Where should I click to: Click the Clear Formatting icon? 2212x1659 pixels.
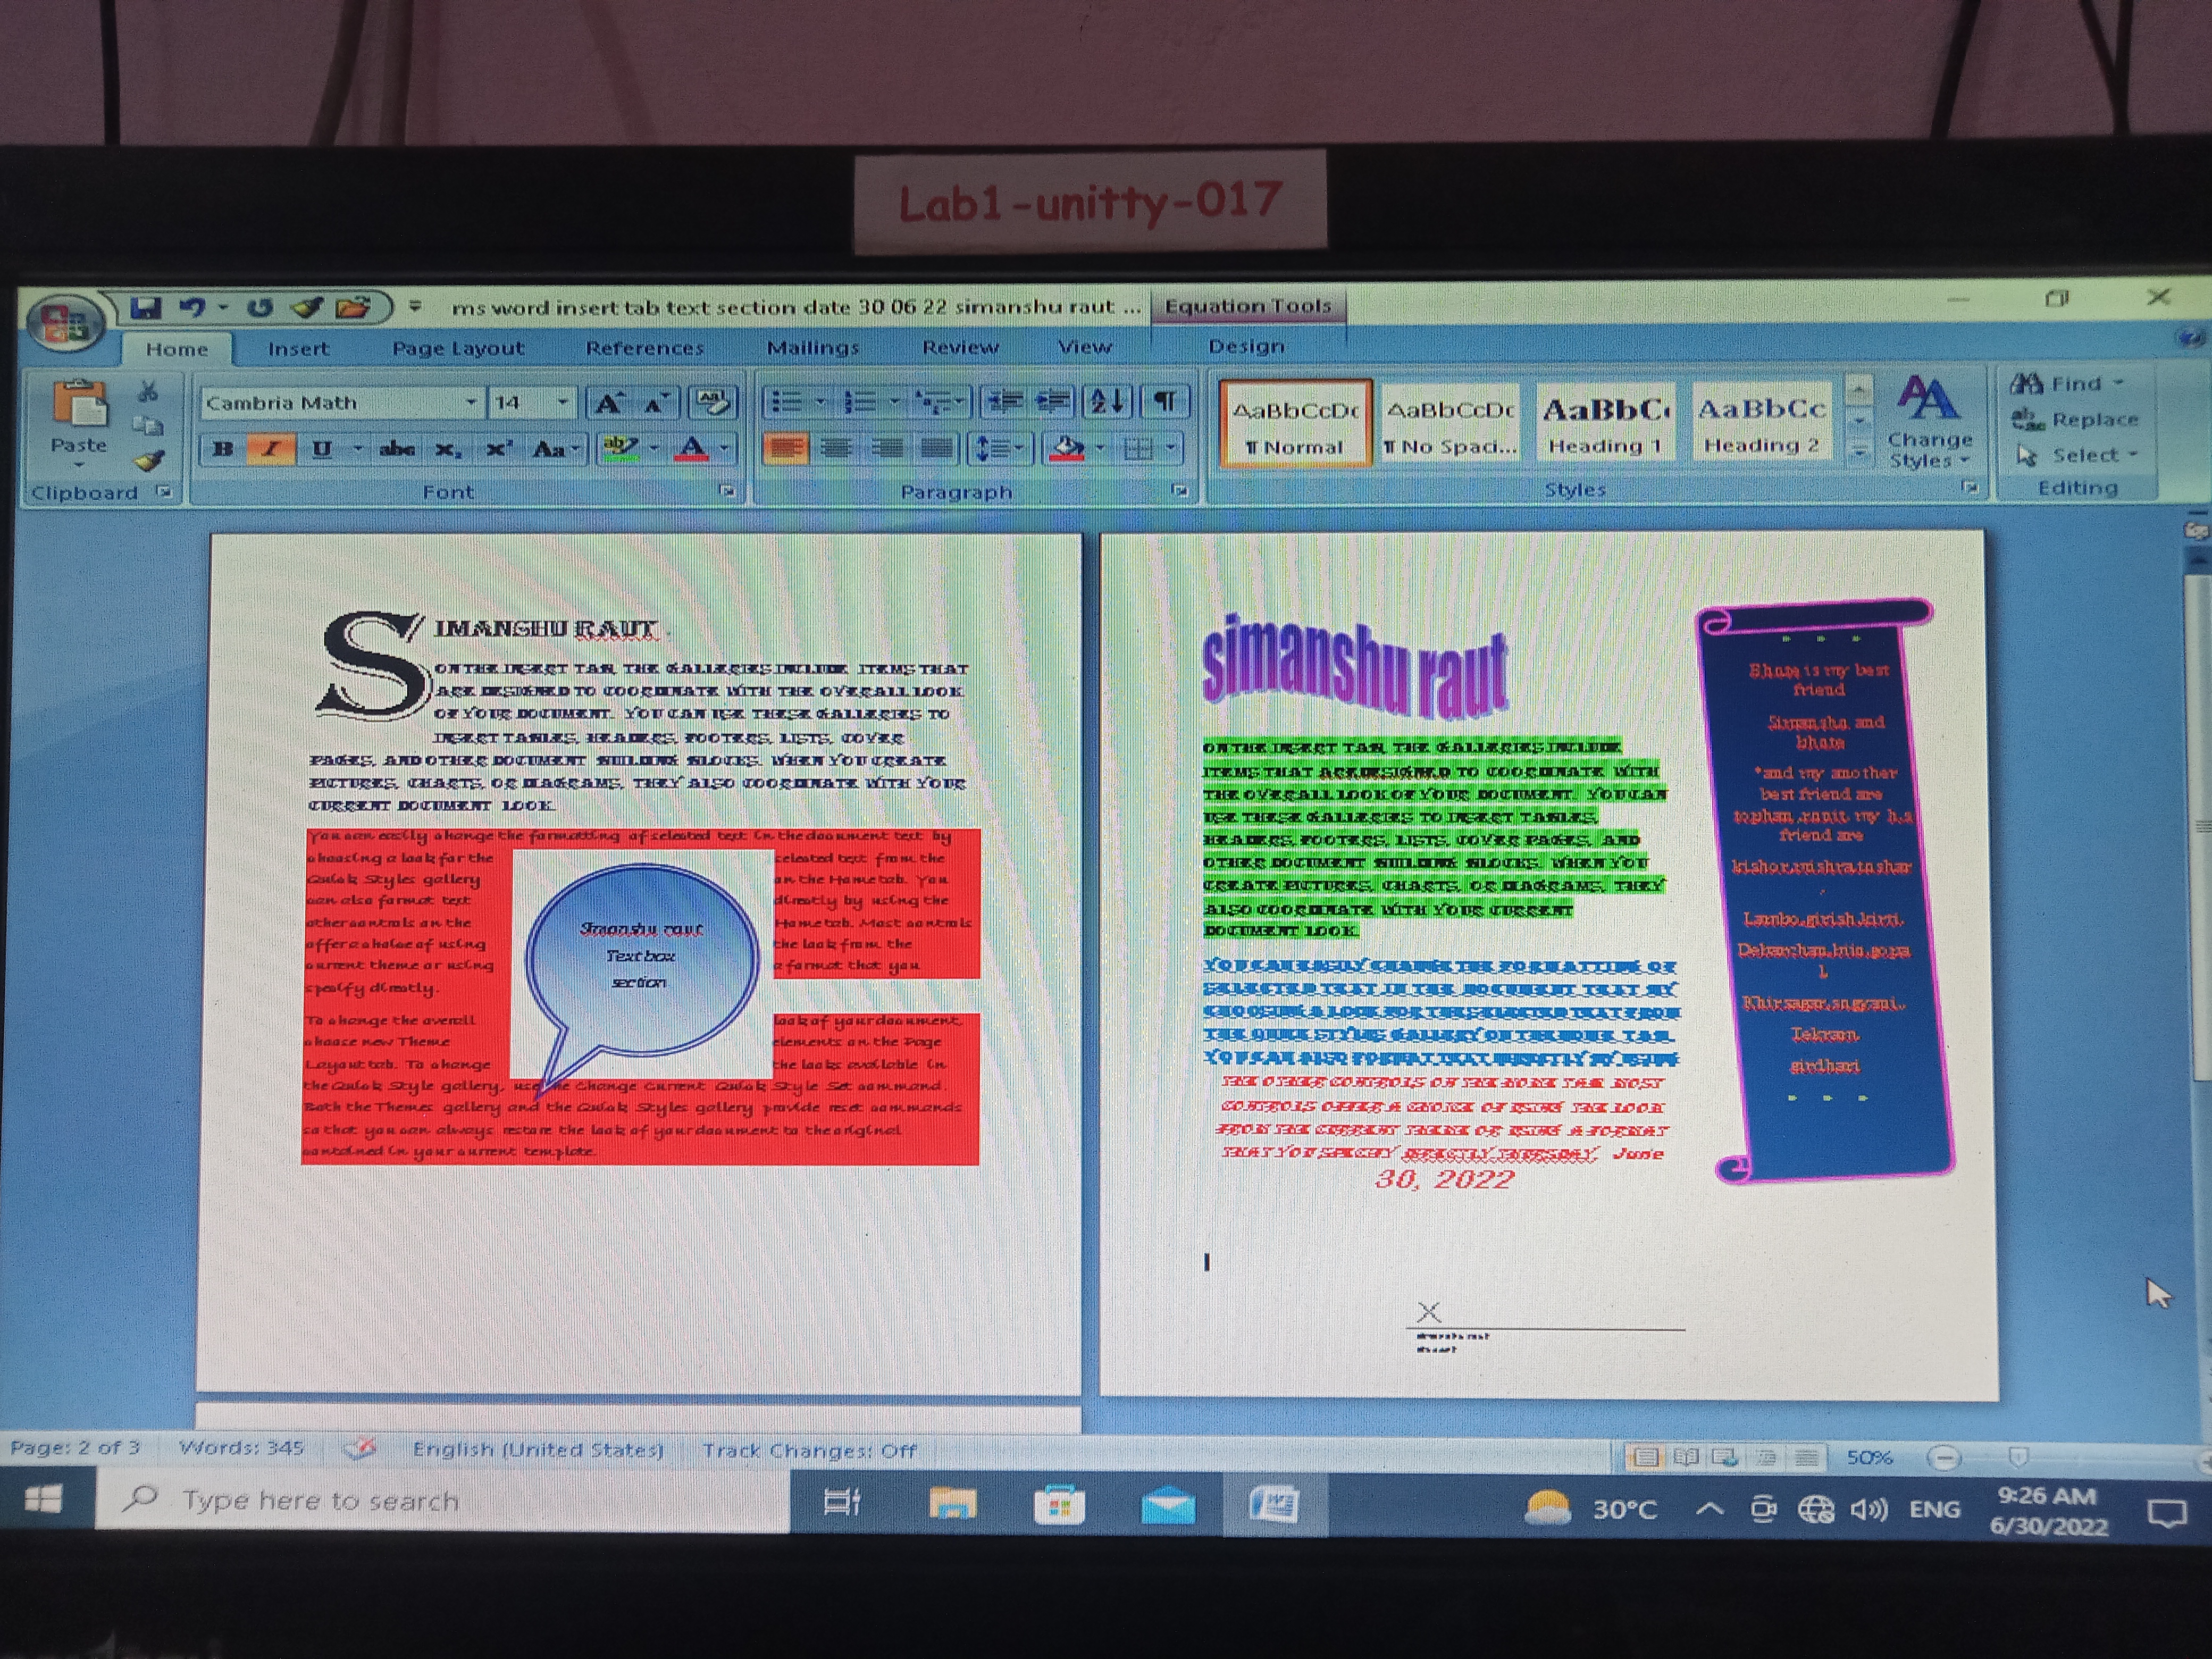click(713, 402)
